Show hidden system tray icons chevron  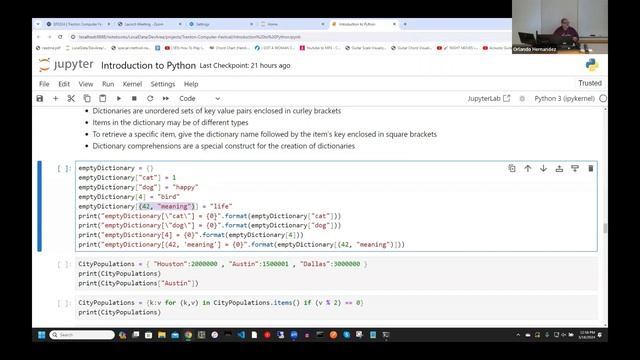coord(518,335)
